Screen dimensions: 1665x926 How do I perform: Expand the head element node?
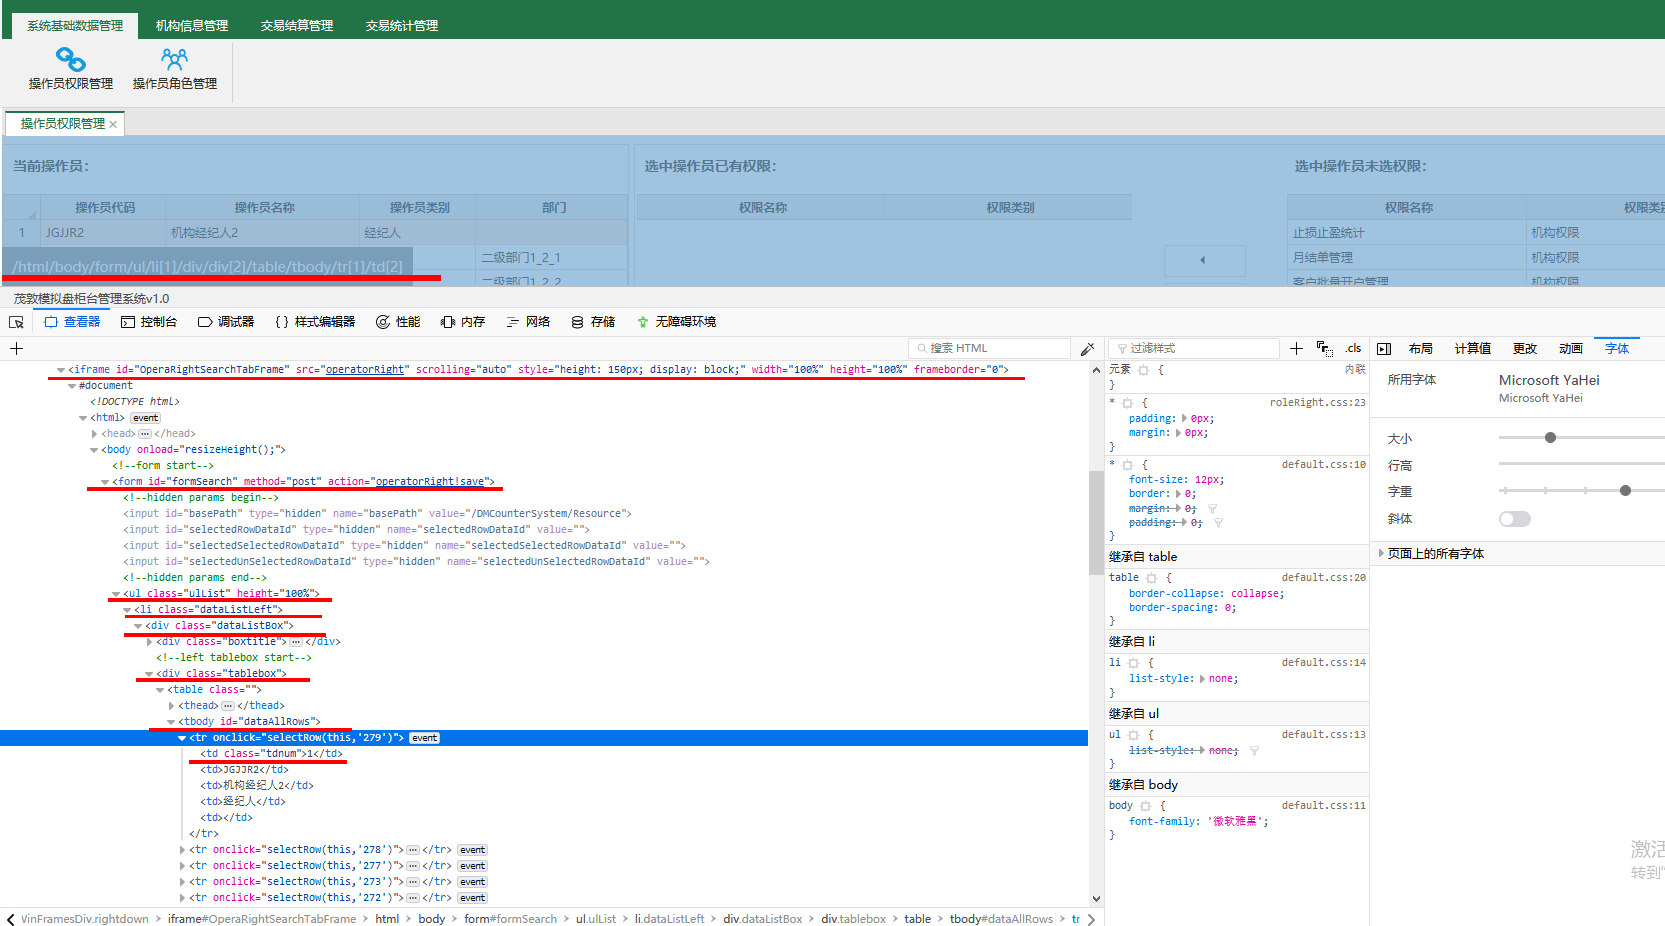click(x=94, y=434)
